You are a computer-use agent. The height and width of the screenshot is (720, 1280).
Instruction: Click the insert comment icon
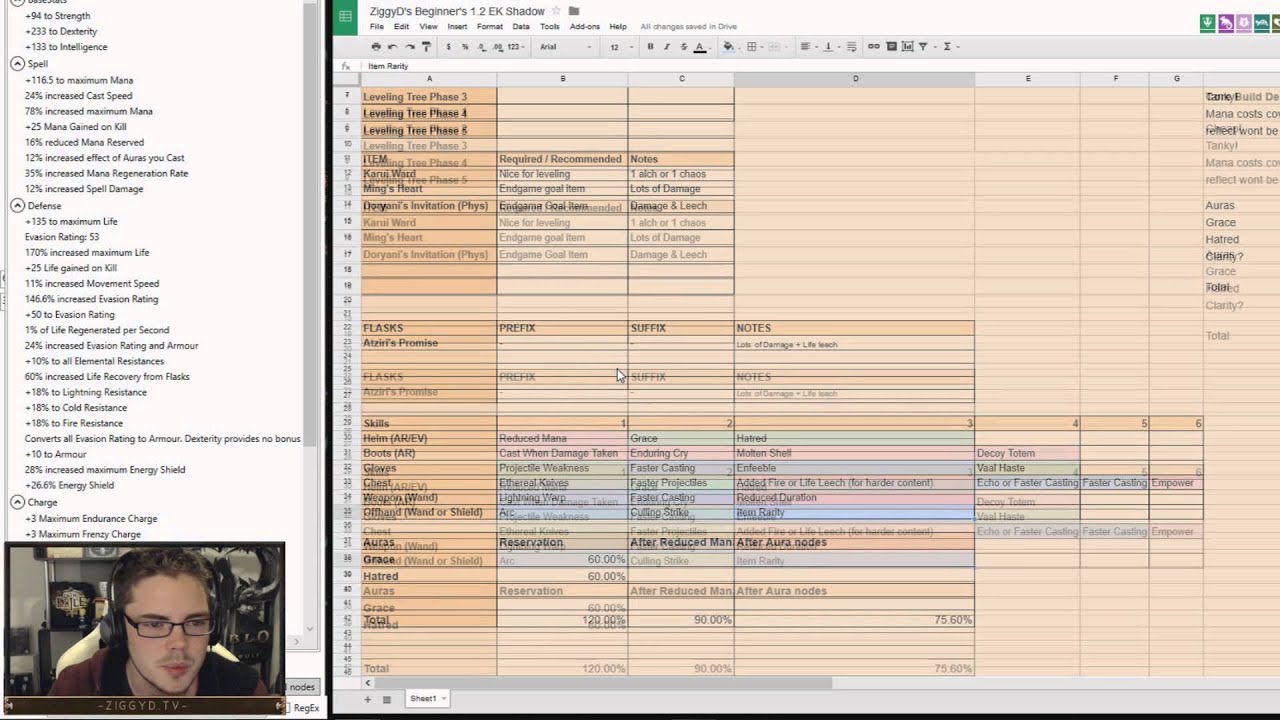click(x=891, y=47)
